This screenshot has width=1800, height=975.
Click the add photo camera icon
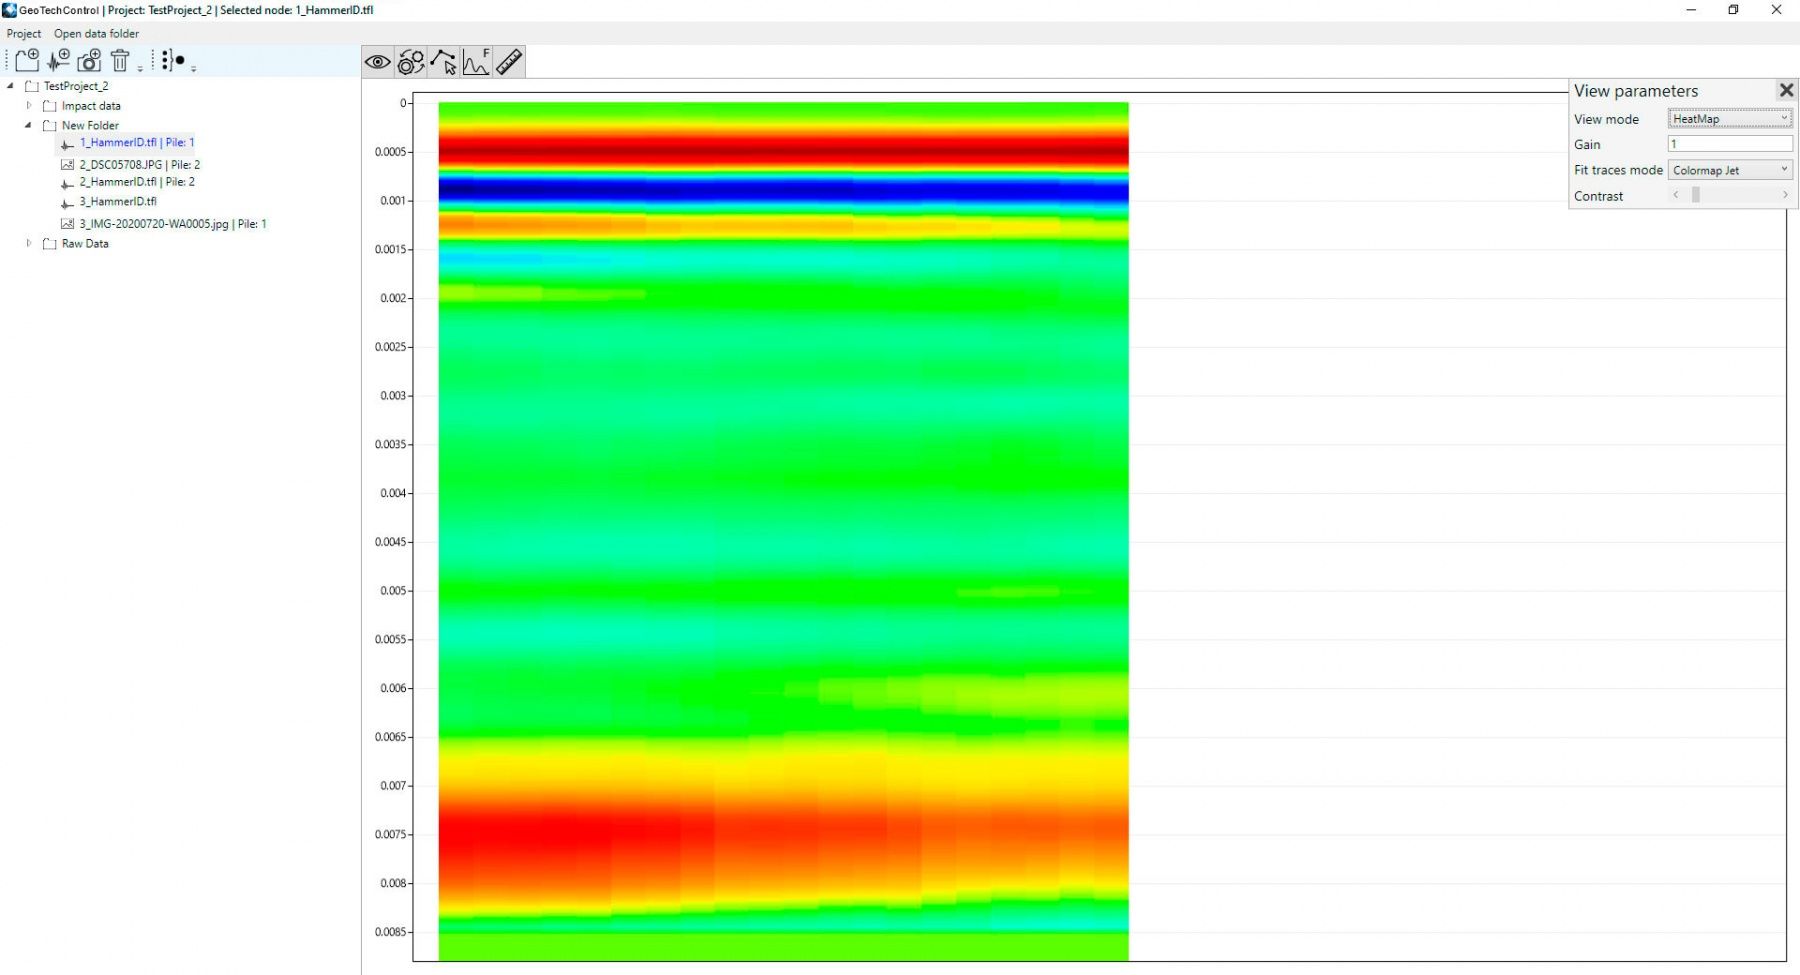click(x=89, y=61)
